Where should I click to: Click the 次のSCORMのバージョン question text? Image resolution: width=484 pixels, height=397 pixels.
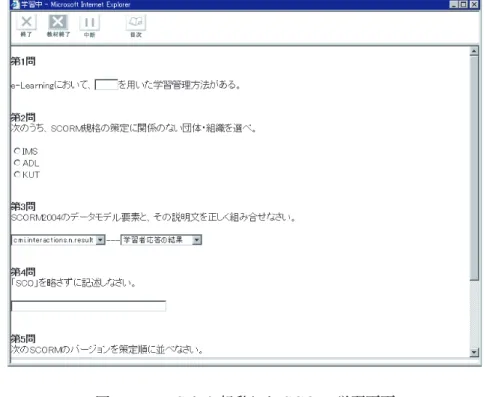(107, 350)
